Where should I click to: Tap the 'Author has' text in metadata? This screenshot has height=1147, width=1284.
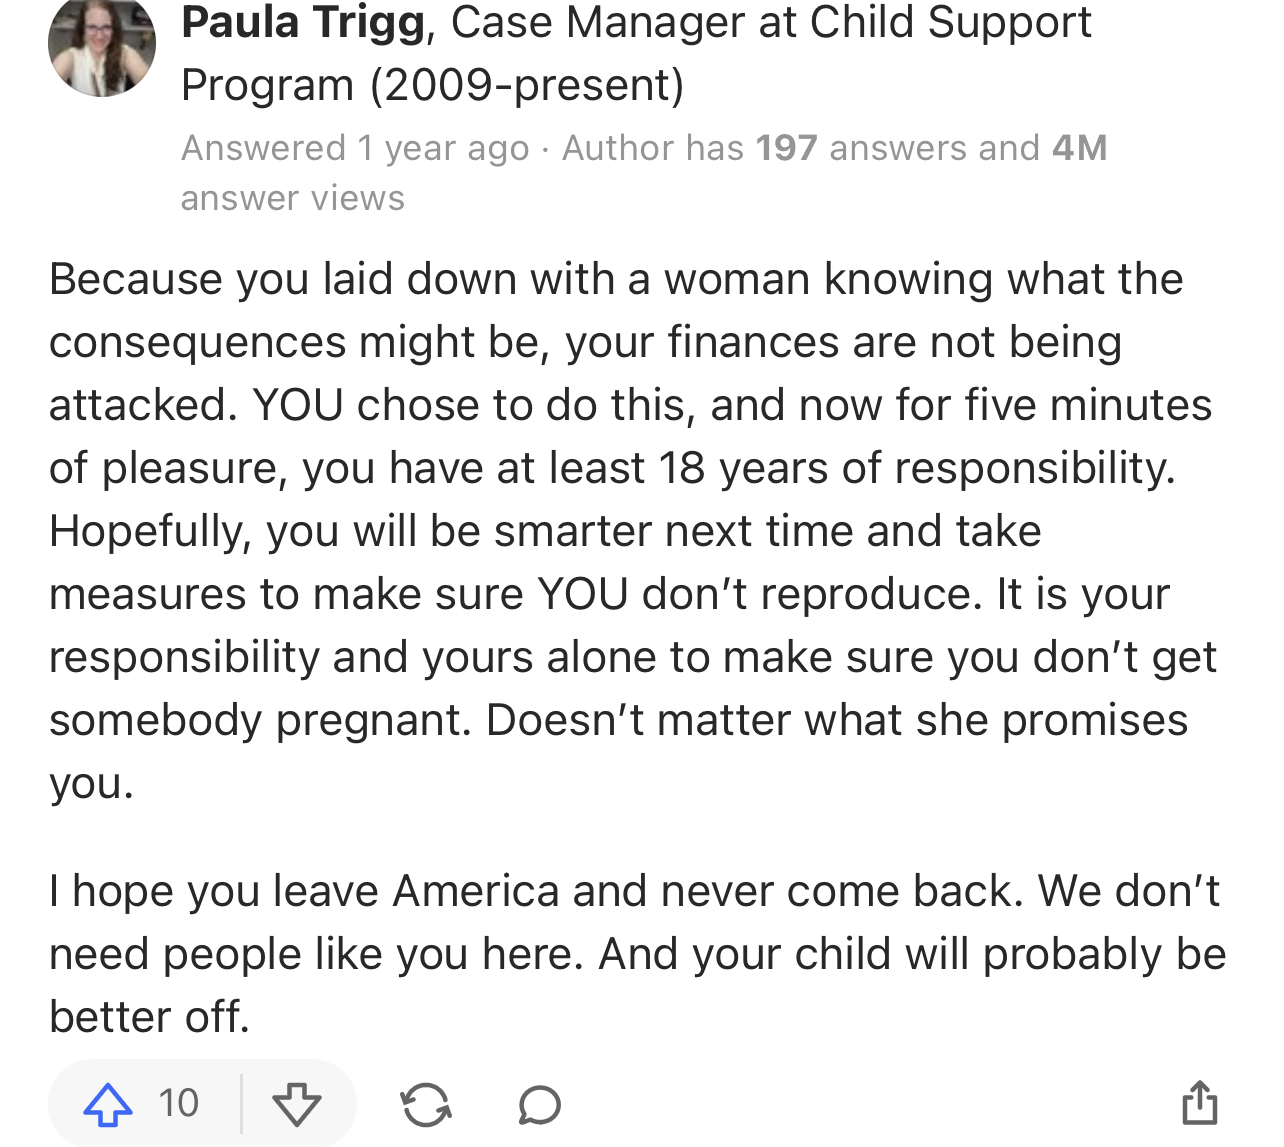point(653,148)
